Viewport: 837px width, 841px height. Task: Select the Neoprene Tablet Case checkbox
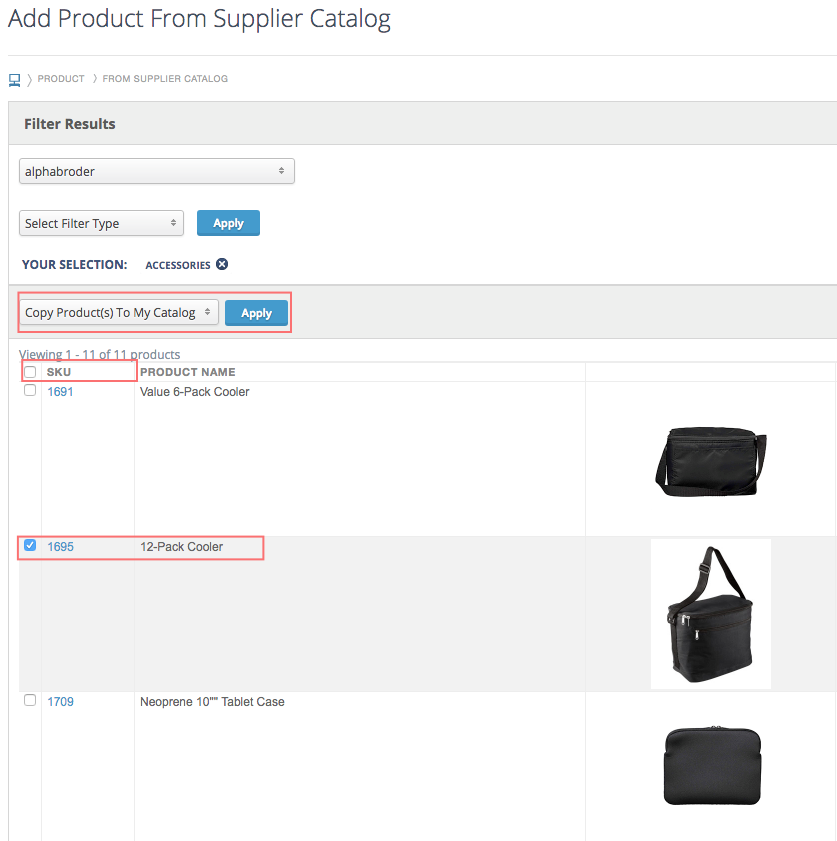[x=30, y=701]
